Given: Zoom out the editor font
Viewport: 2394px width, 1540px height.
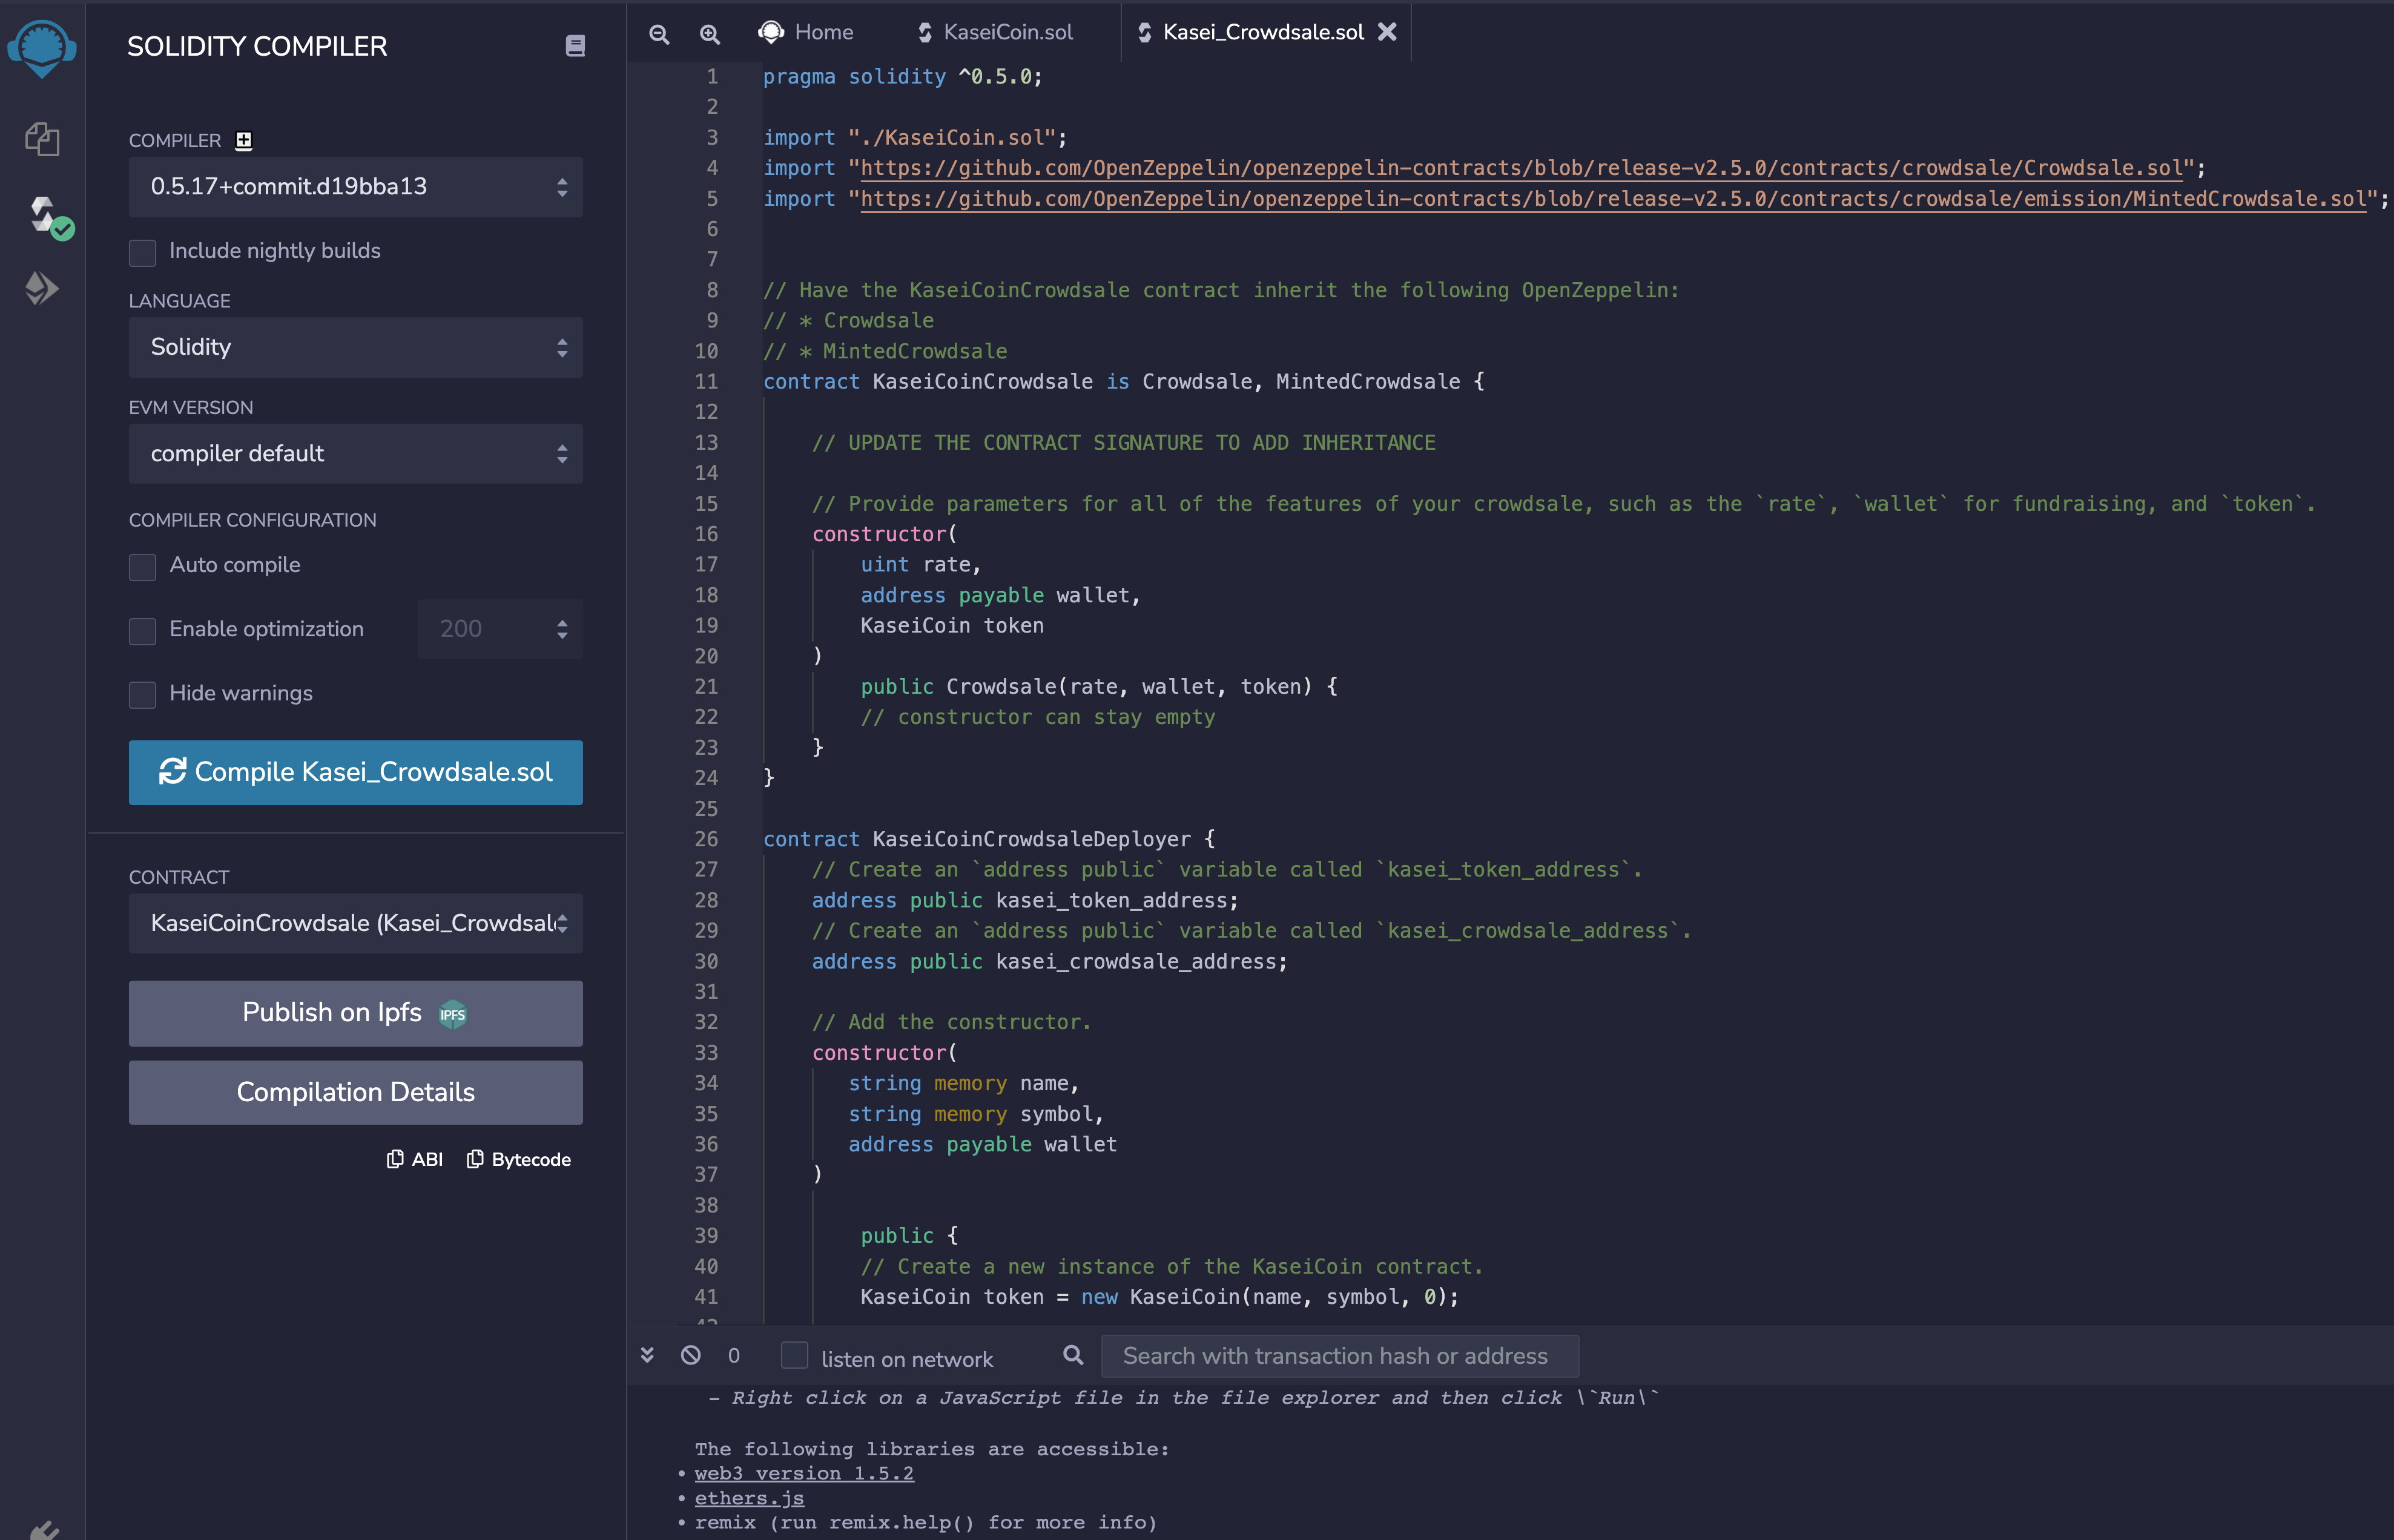Looking at the screenshot, I should pyautogui.click(x=659, y=34).
